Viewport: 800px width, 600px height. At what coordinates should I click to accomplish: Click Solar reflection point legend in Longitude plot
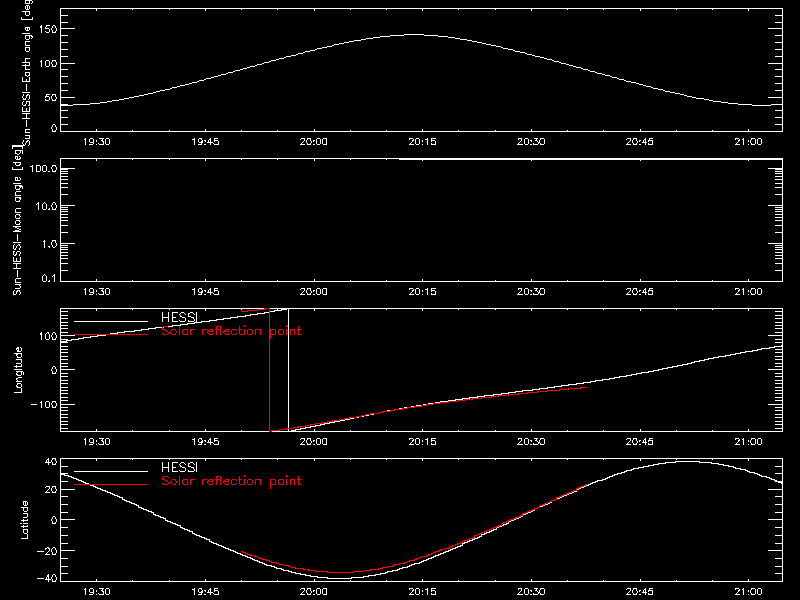231,331
